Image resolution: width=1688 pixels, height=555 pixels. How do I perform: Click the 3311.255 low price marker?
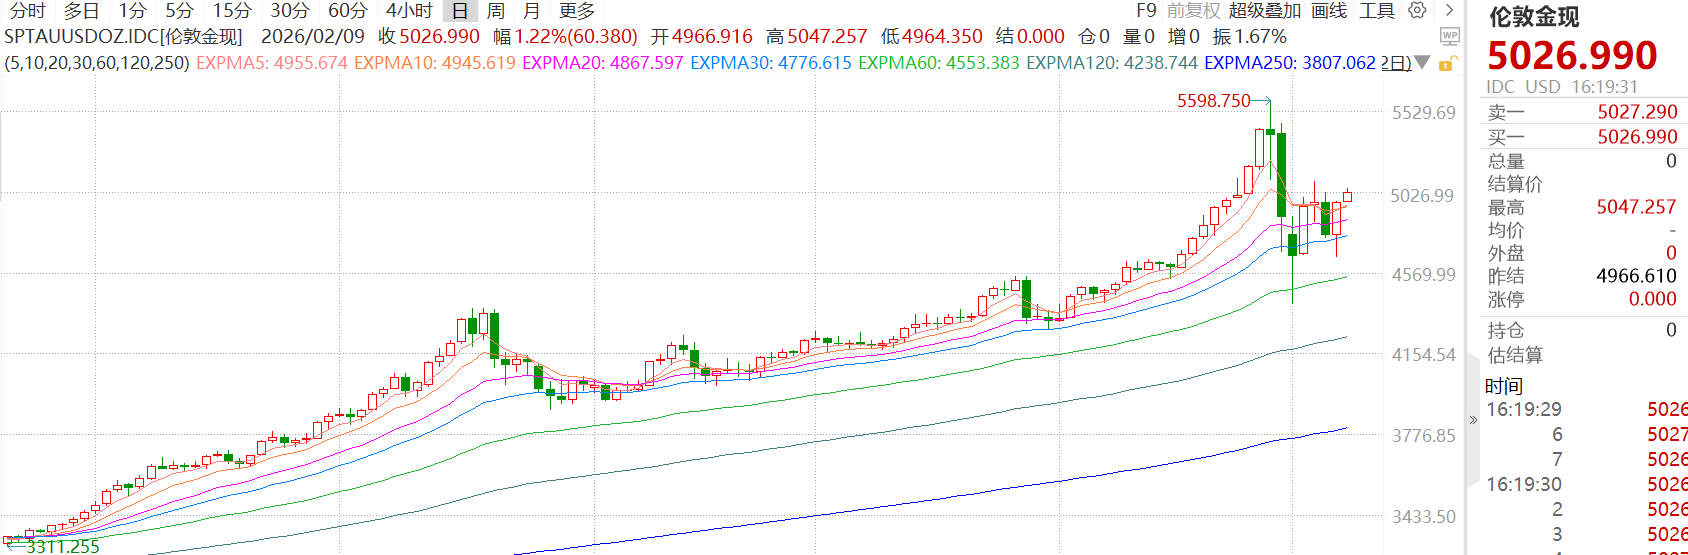(x=63, y=546)
